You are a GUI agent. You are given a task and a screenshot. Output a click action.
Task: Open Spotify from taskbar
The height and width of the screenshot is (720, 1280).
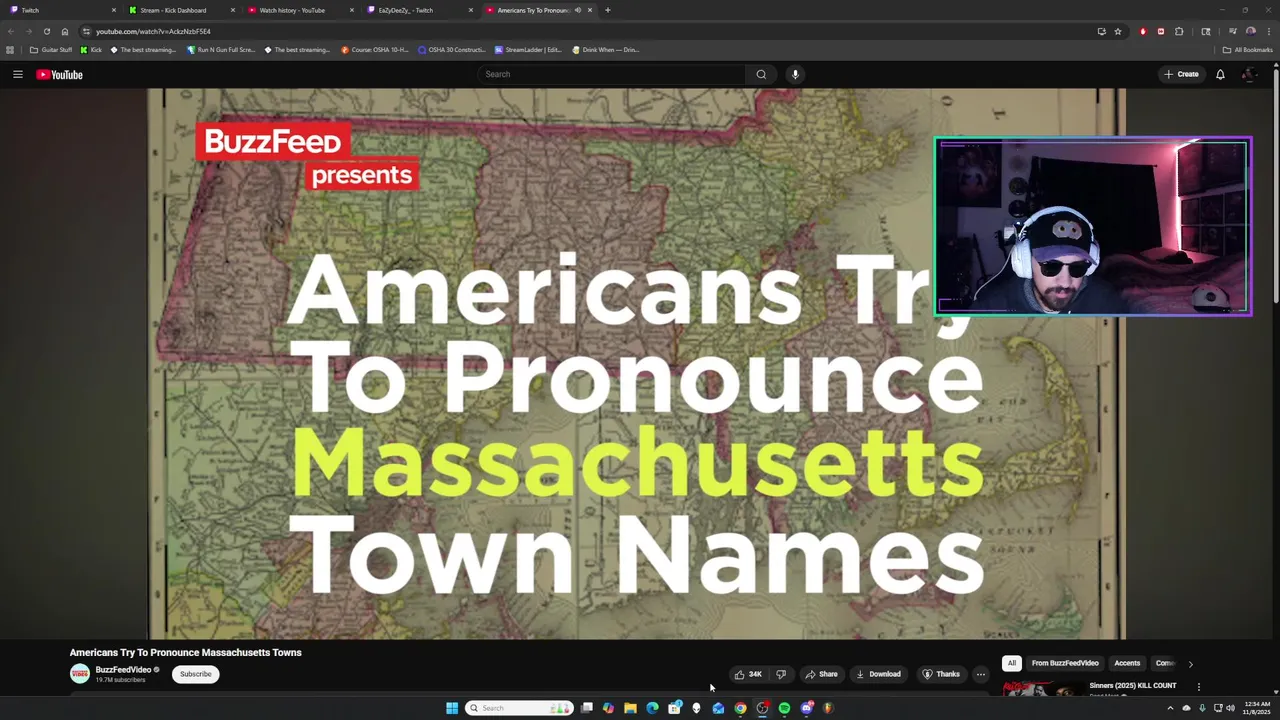[784, 708]
